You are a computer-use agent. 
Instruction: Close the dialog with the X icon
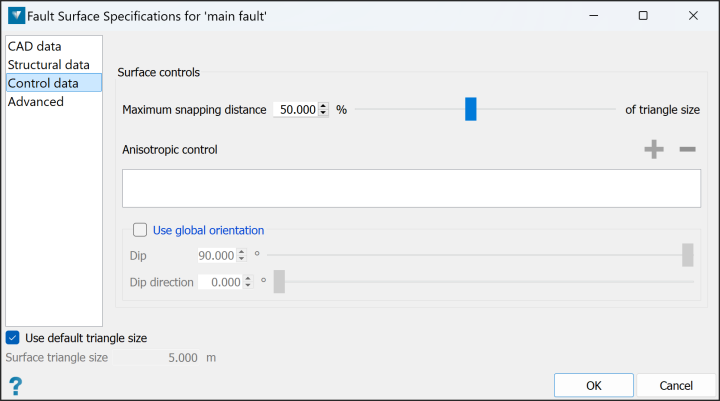point(693,16)
